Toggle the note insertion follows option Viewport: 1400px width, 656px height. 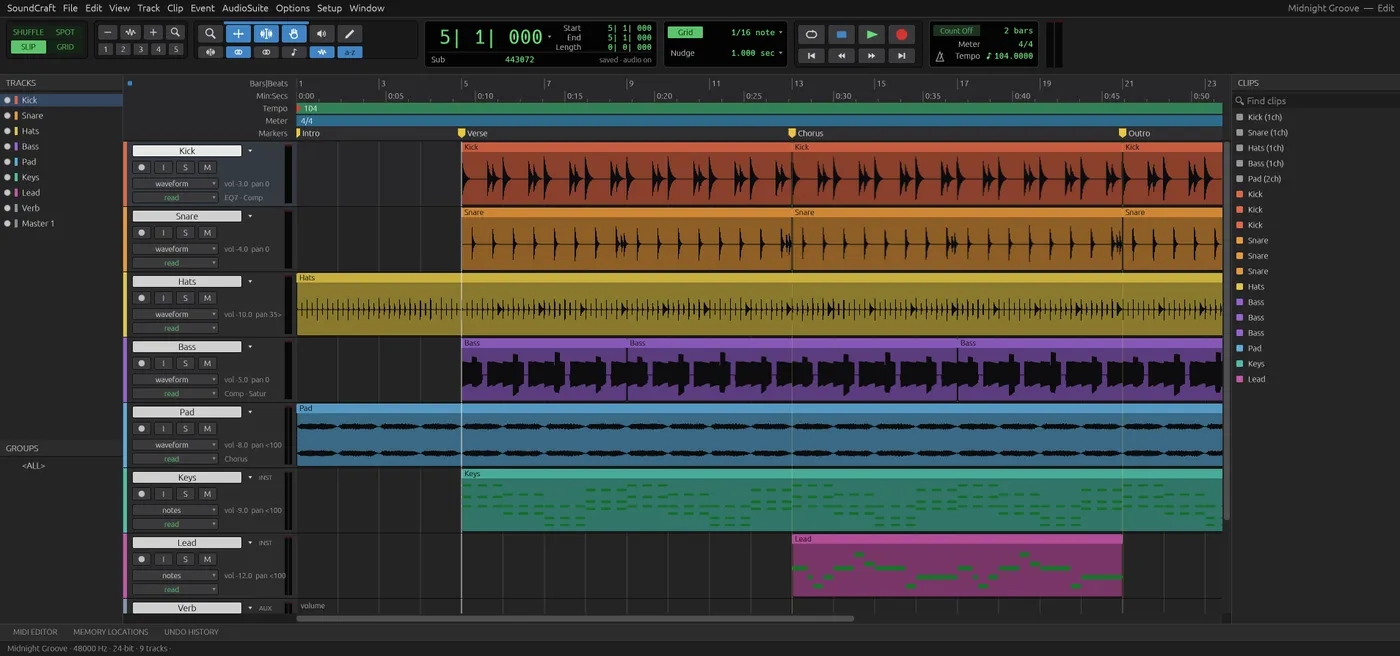click(x=293, y=52)
